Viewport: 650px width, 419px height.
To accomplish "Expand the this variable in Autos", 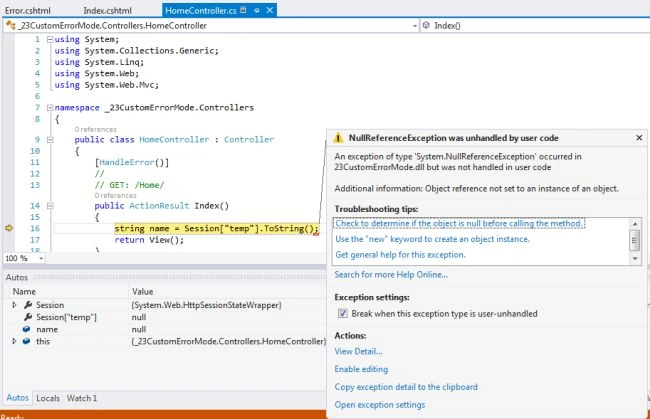I will 15,341.
